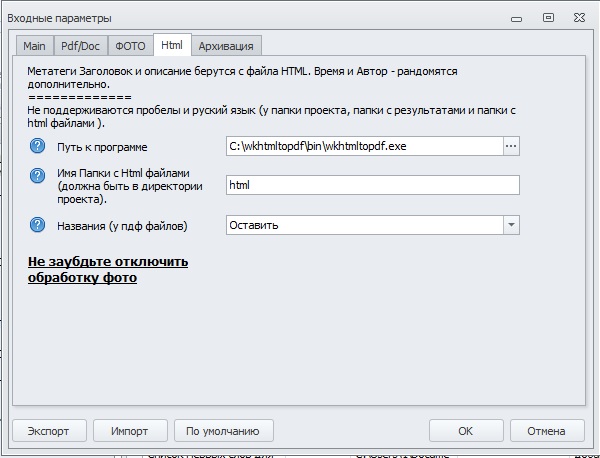The height and width of the screenshot is (458, 600).
Task: Click help icon beside 'Путь к программе'
Action: point(39,146)
